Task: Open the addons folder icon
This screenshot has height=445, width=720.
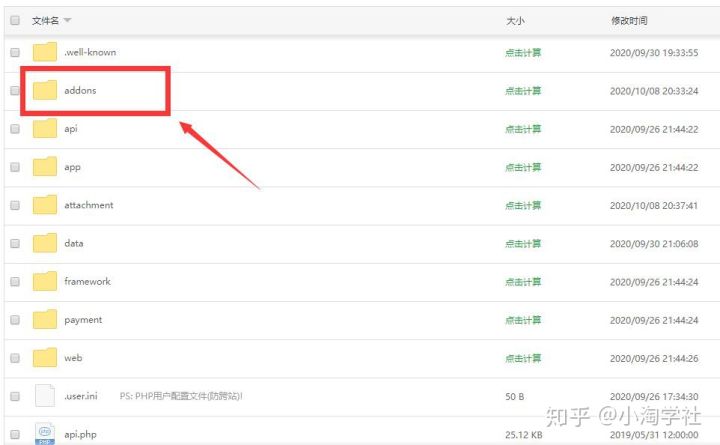Action: point(45,90)
